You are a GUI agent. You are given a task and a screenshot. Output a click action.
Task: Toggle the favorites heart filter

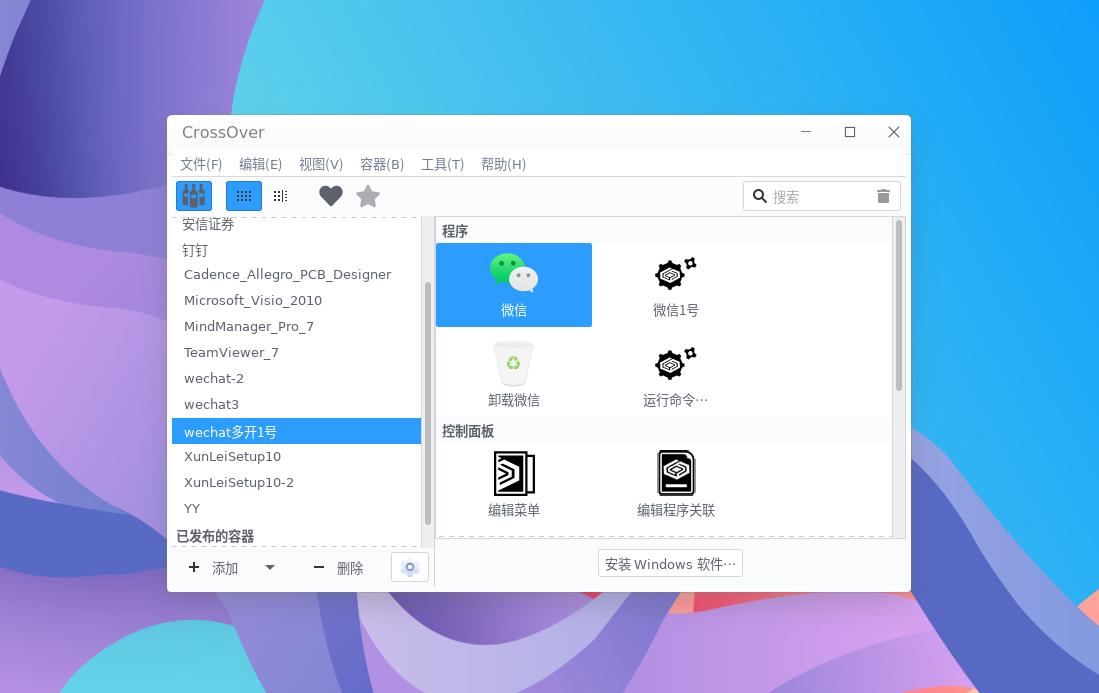click(x=331, y=195)
